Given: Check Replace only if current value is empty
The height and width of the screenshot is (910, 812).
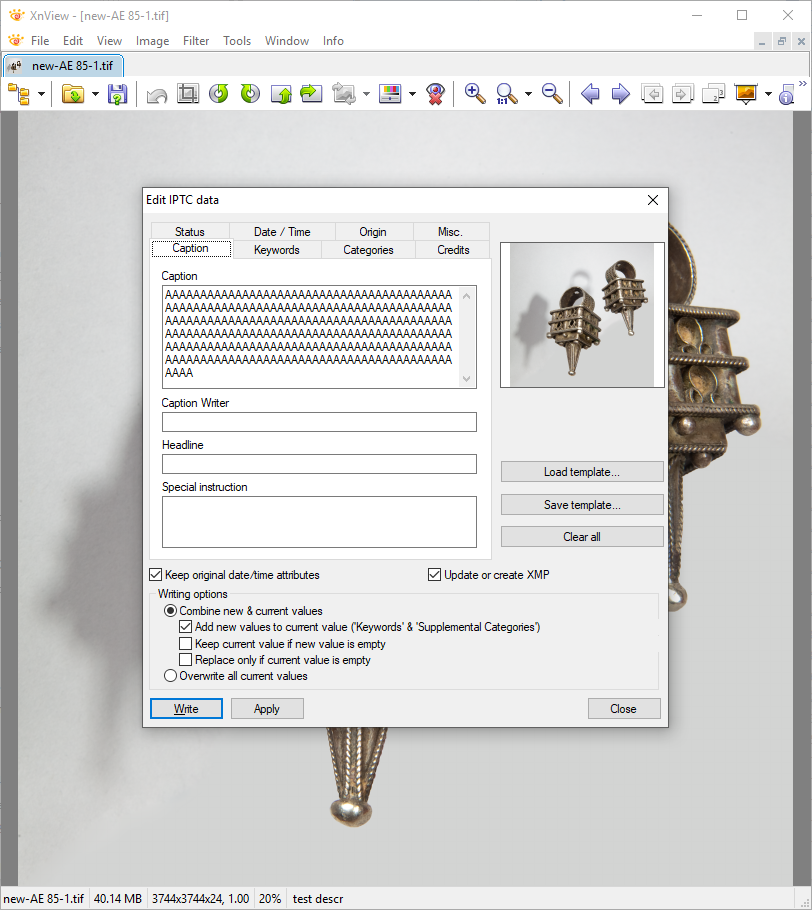Looking at the screenshot, I should (186, 660).
